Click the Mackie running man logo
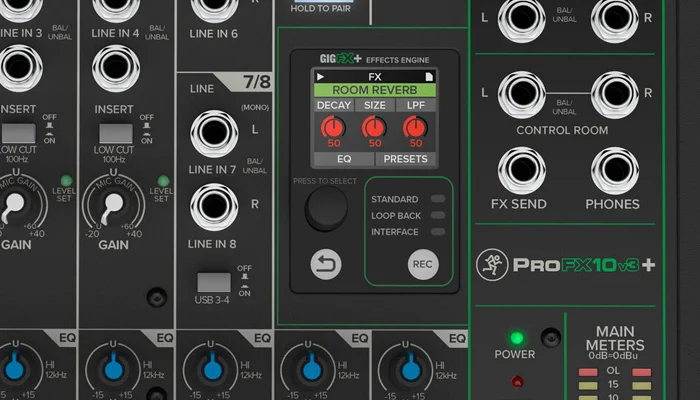 tap(492, 265)
